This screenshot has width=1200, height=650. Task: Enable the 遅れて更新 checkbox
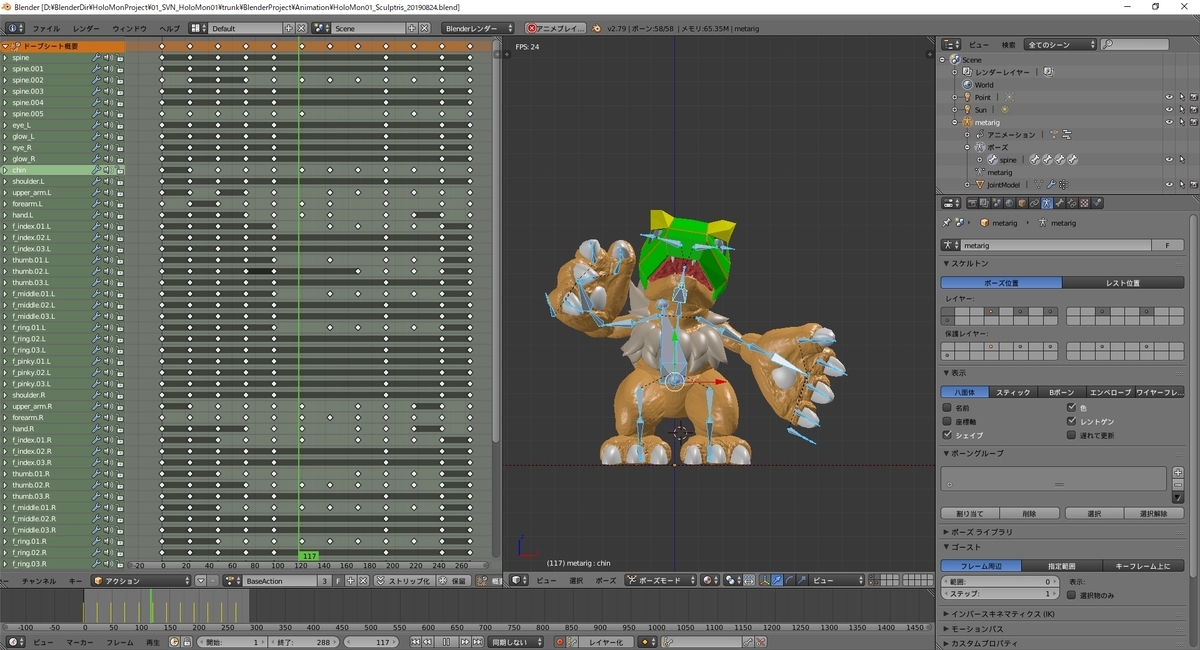coord(1072,436)
